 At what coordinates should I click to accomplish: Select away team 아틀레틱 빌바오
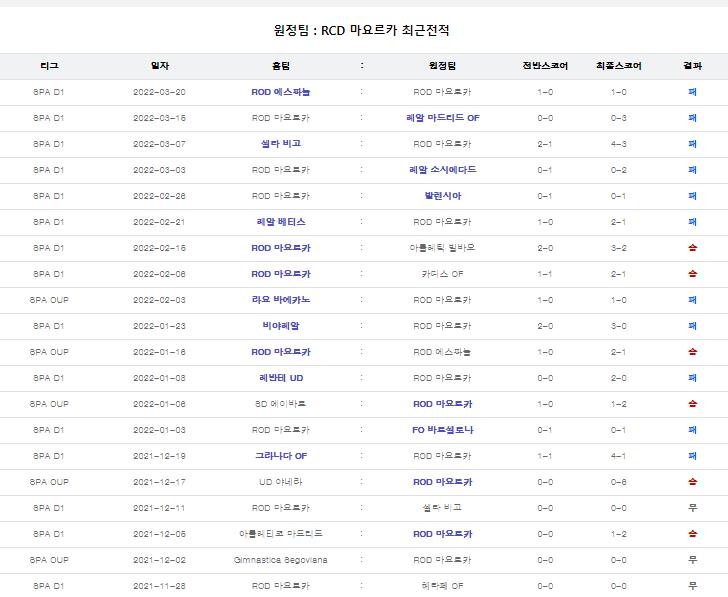tap(442, 248)
